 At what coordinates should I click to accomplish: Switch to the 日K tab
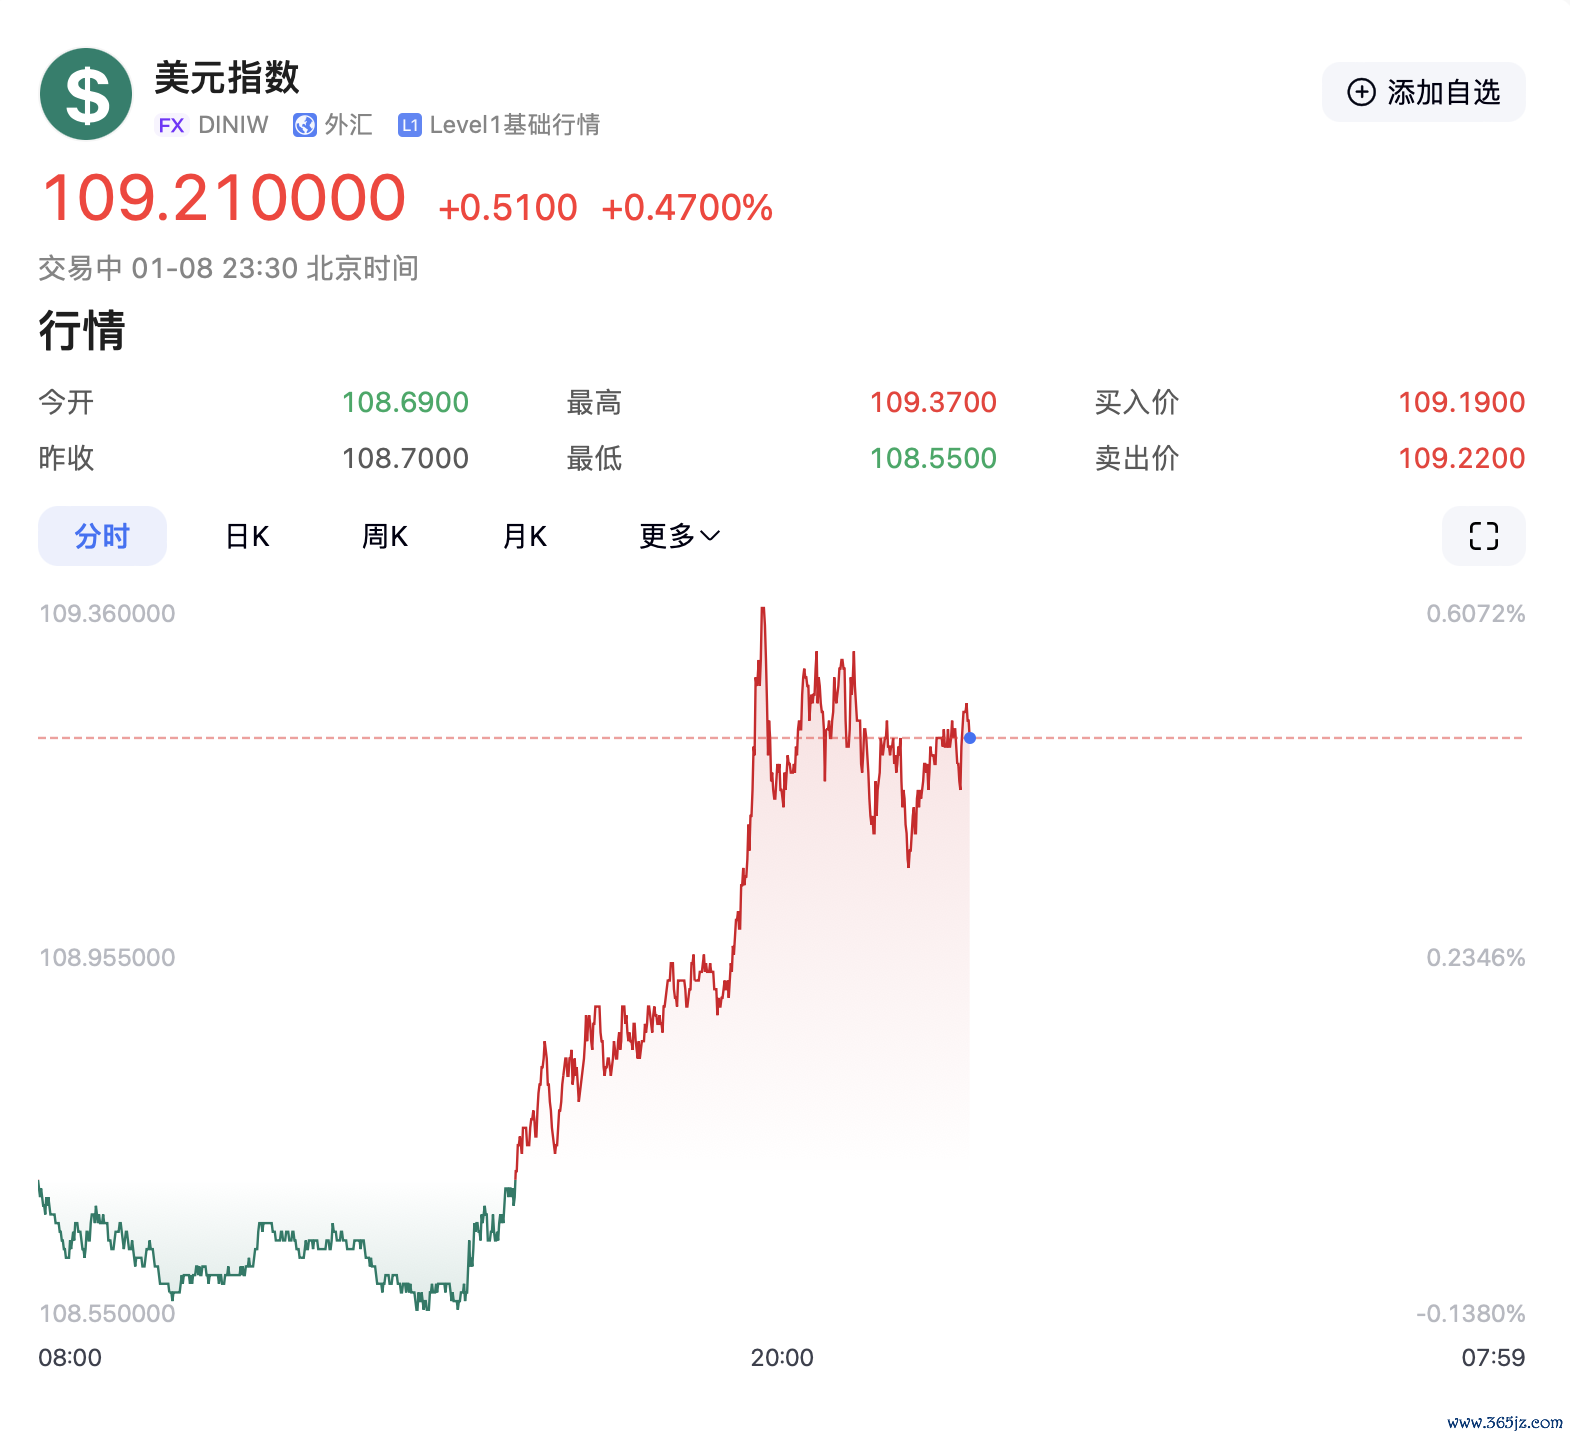(x=247, y=536)
